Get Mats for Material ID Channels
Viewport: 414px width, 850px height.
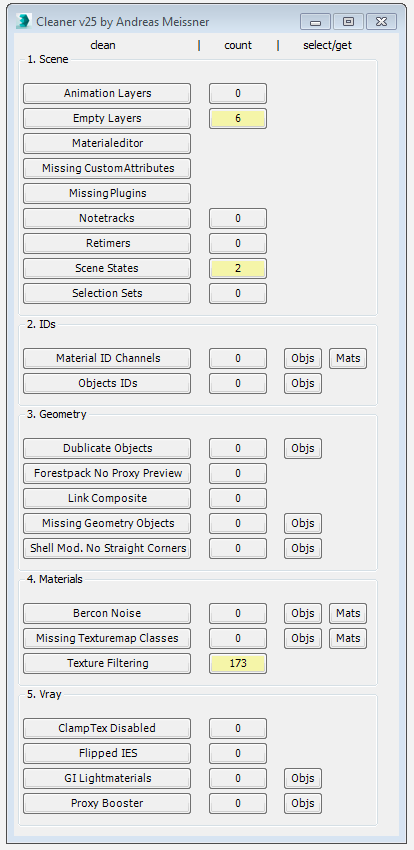point(348,358)
